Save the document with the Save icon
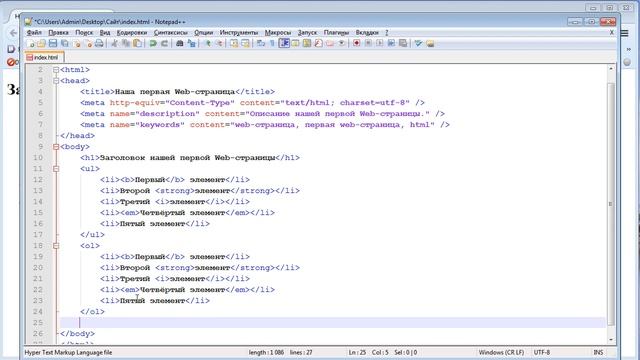The width and height of the screenshot is (640, 360). (53, 43)
